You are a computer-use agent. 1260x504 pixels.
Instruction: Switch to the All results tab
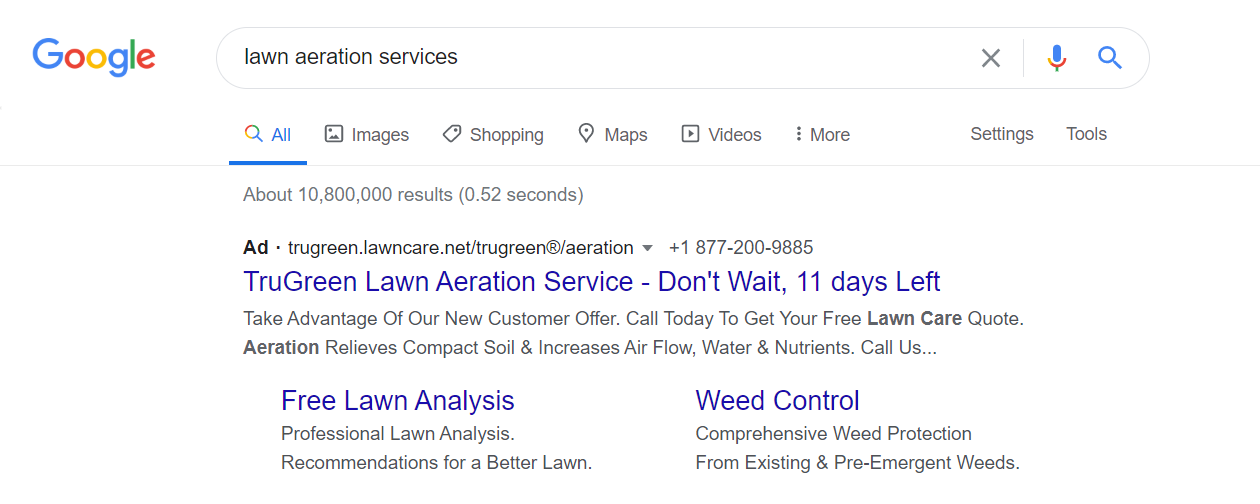268,134
